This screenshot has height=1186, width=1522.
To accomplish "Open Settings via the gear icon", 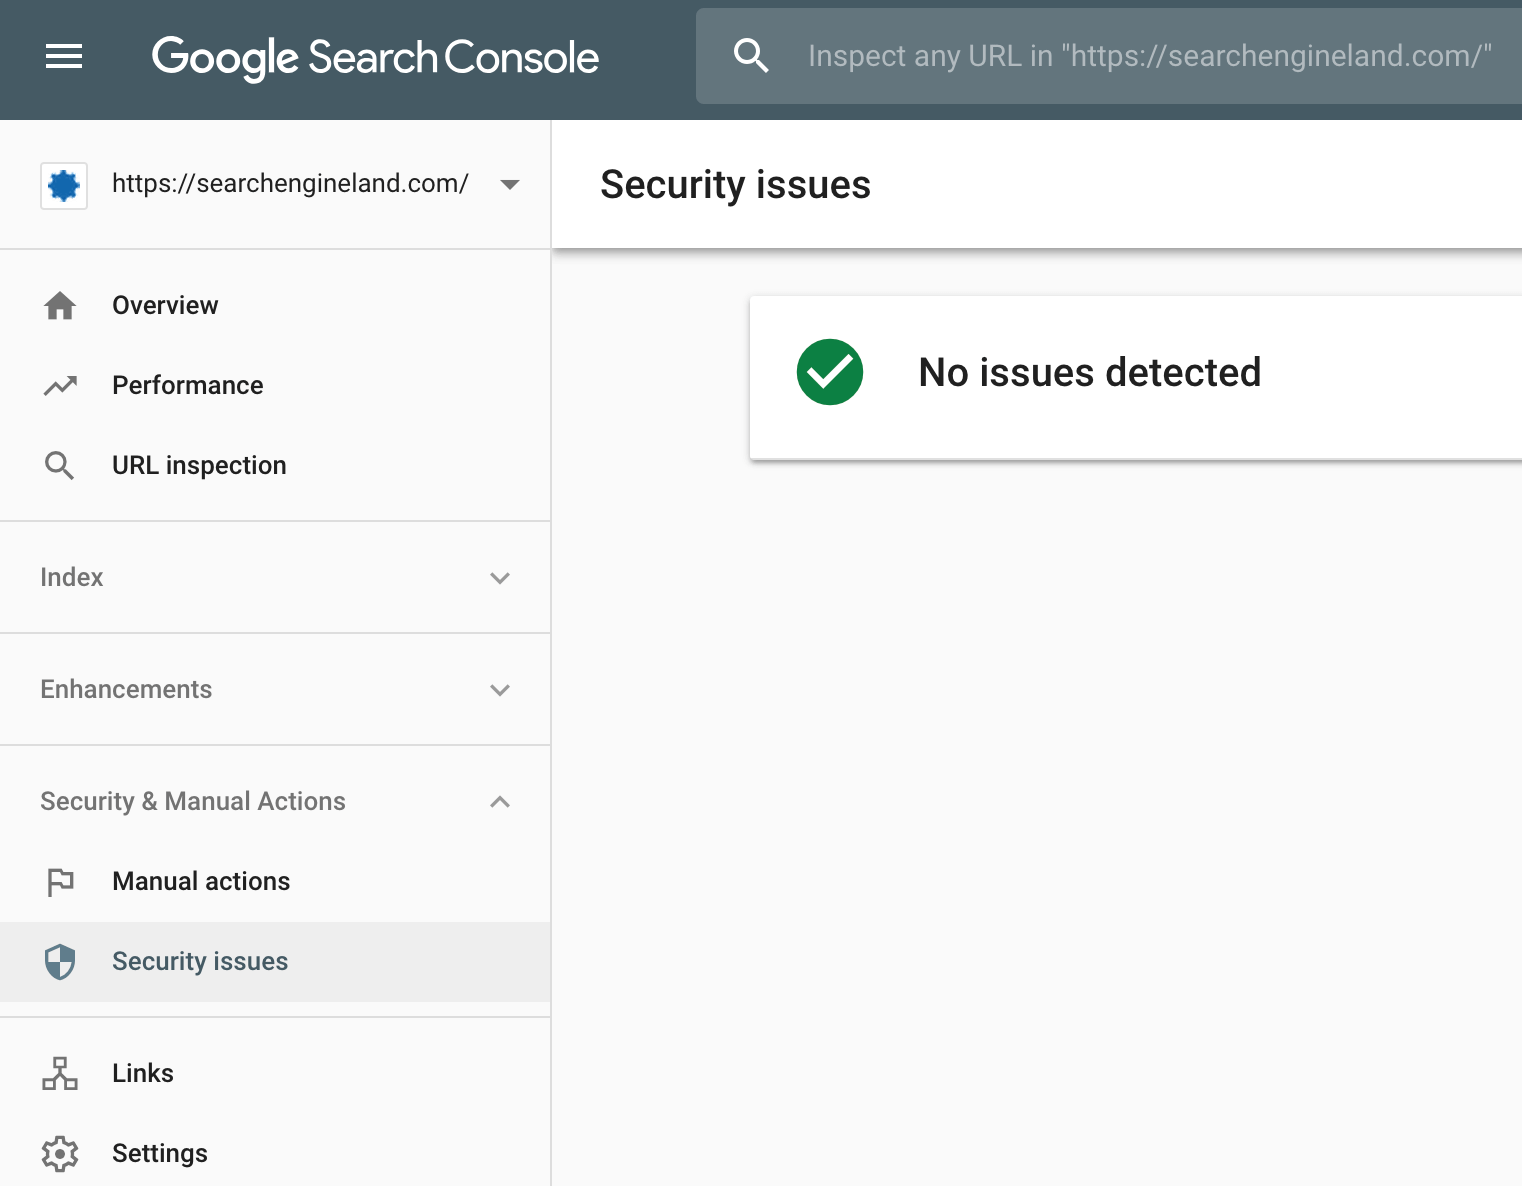I will 60,1153.
